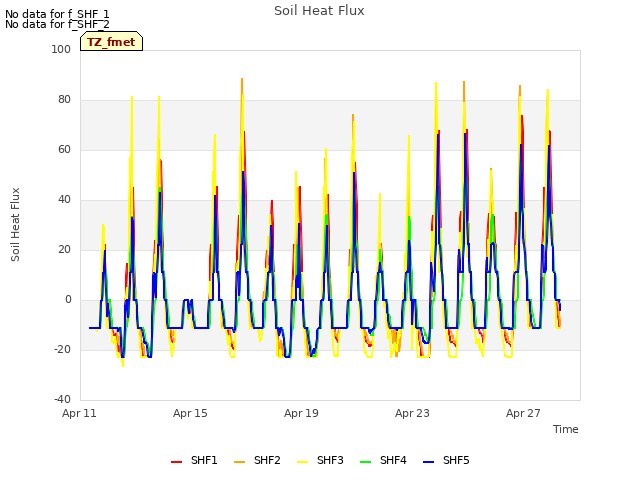The height and width of the screenshot is (480, 640).
Task: Select the SHF2 legend label
Action: (267, 460)
